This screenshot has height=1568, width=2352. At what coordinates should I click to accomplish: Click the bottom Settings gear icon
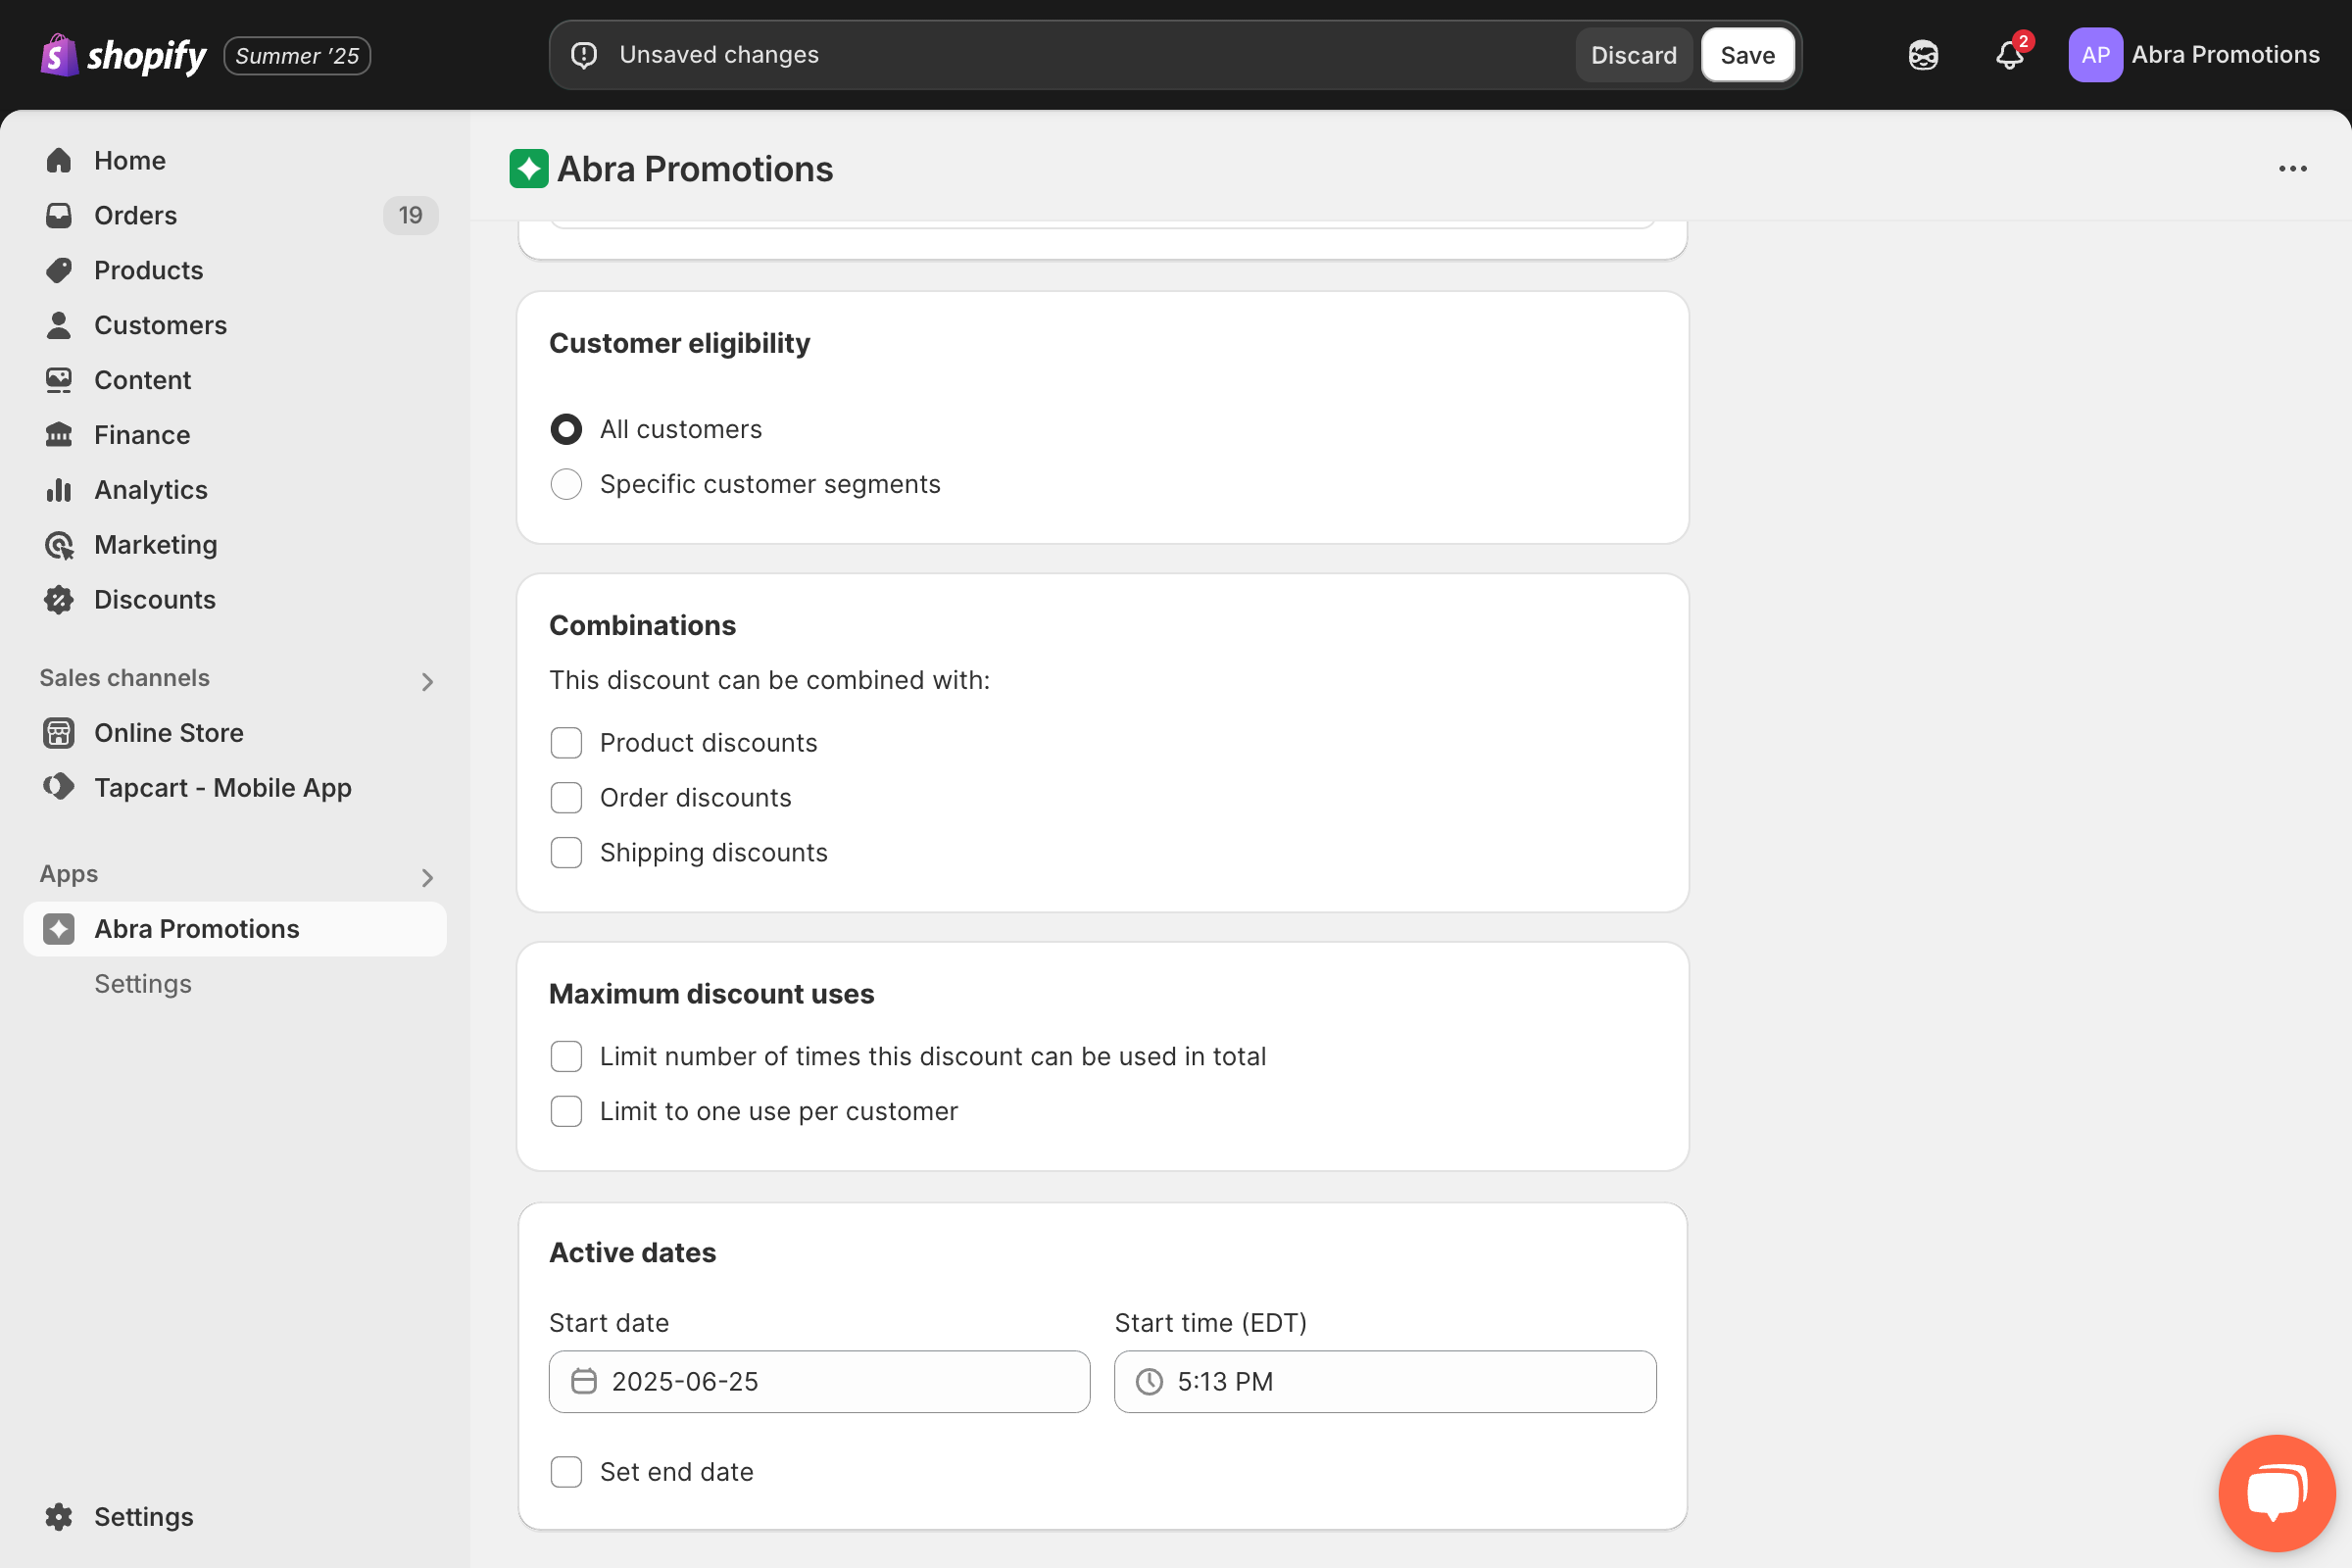[x=59, y=1517]
